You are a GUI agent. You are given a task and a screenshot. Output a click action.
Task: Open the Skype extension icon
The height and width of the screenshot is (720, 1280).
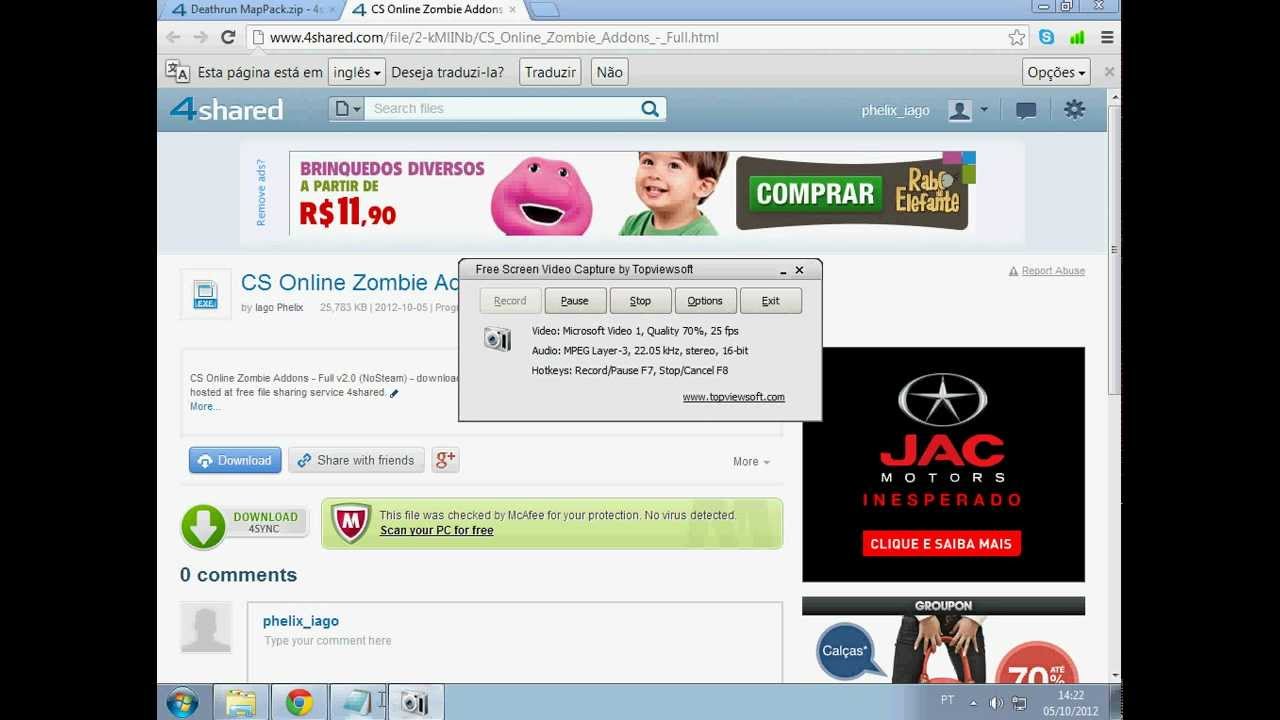click(x=1047, y=38)
